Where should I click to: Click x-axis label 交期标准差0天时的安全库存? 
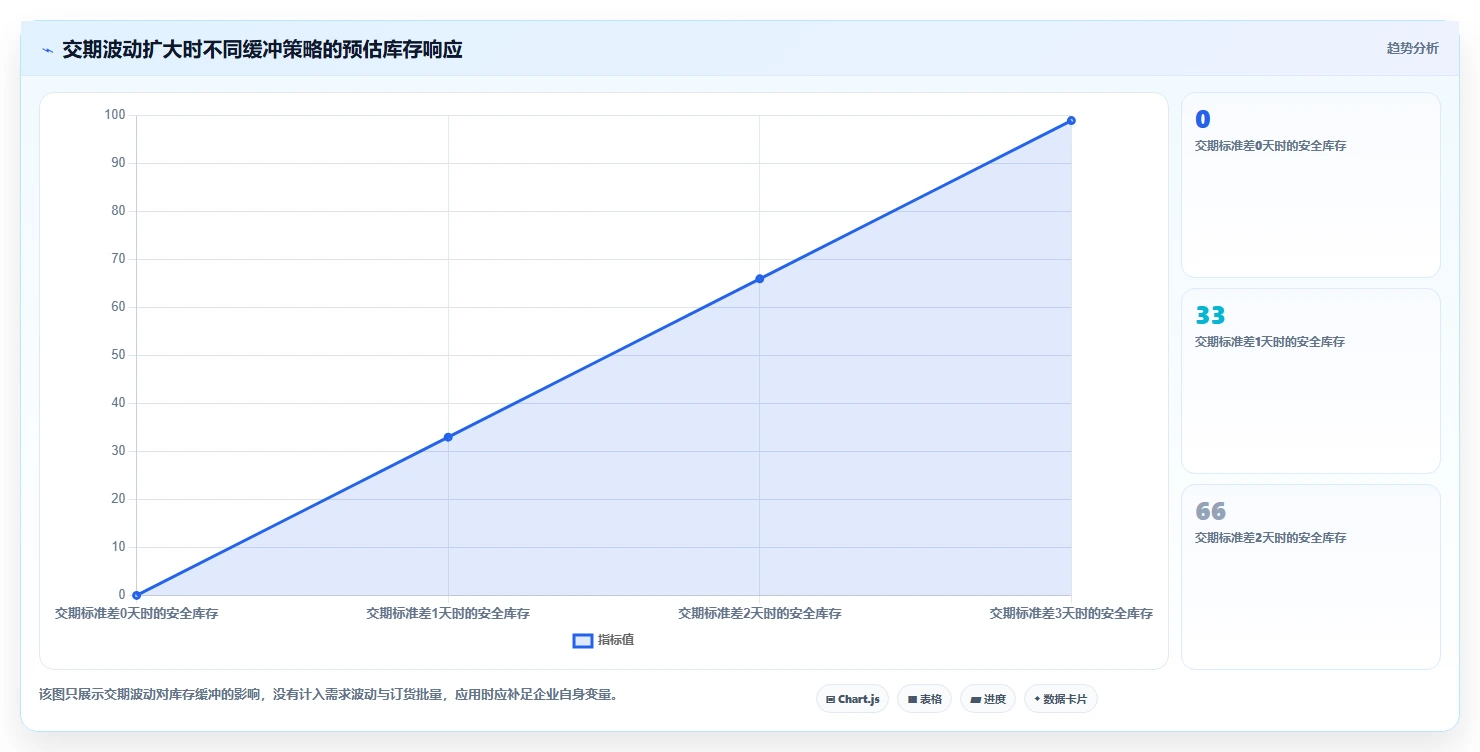pos(137,613)
